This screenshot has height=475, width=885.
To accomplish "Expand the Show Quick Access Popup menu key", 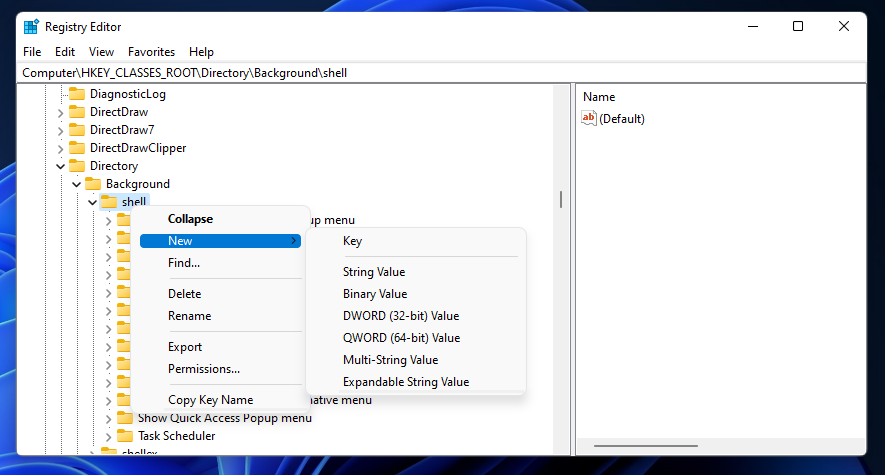I will [x=108, y=419].
